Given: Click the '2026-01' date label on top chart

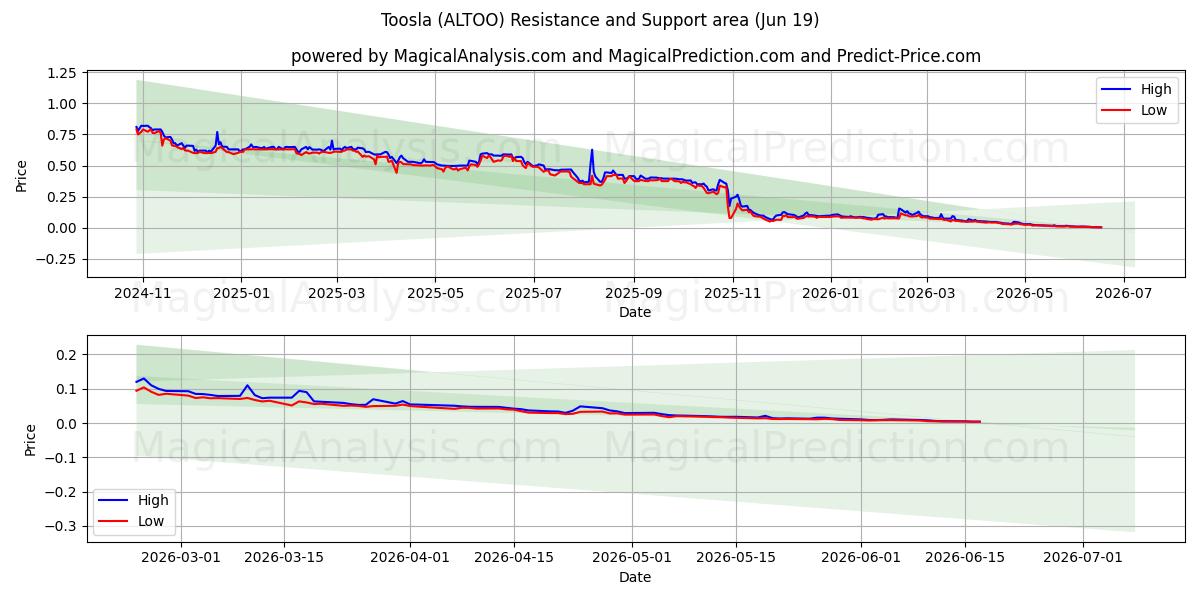Looking at the screenshot, I should tap(830, 294).
